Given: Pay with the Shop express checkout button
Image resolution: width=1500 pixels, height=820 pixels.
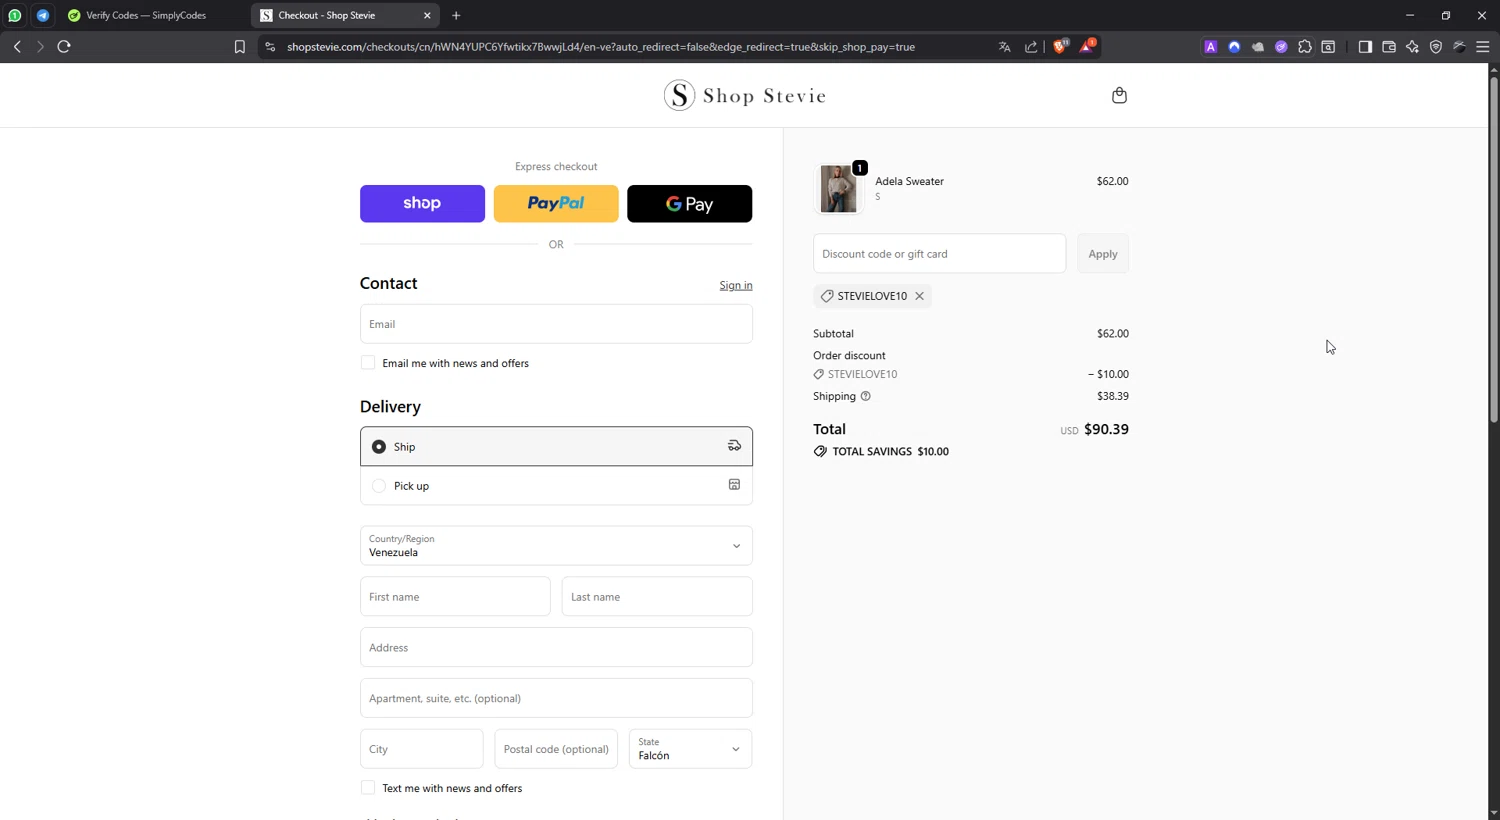Looking at the screenshot, I should coord(422,203).
